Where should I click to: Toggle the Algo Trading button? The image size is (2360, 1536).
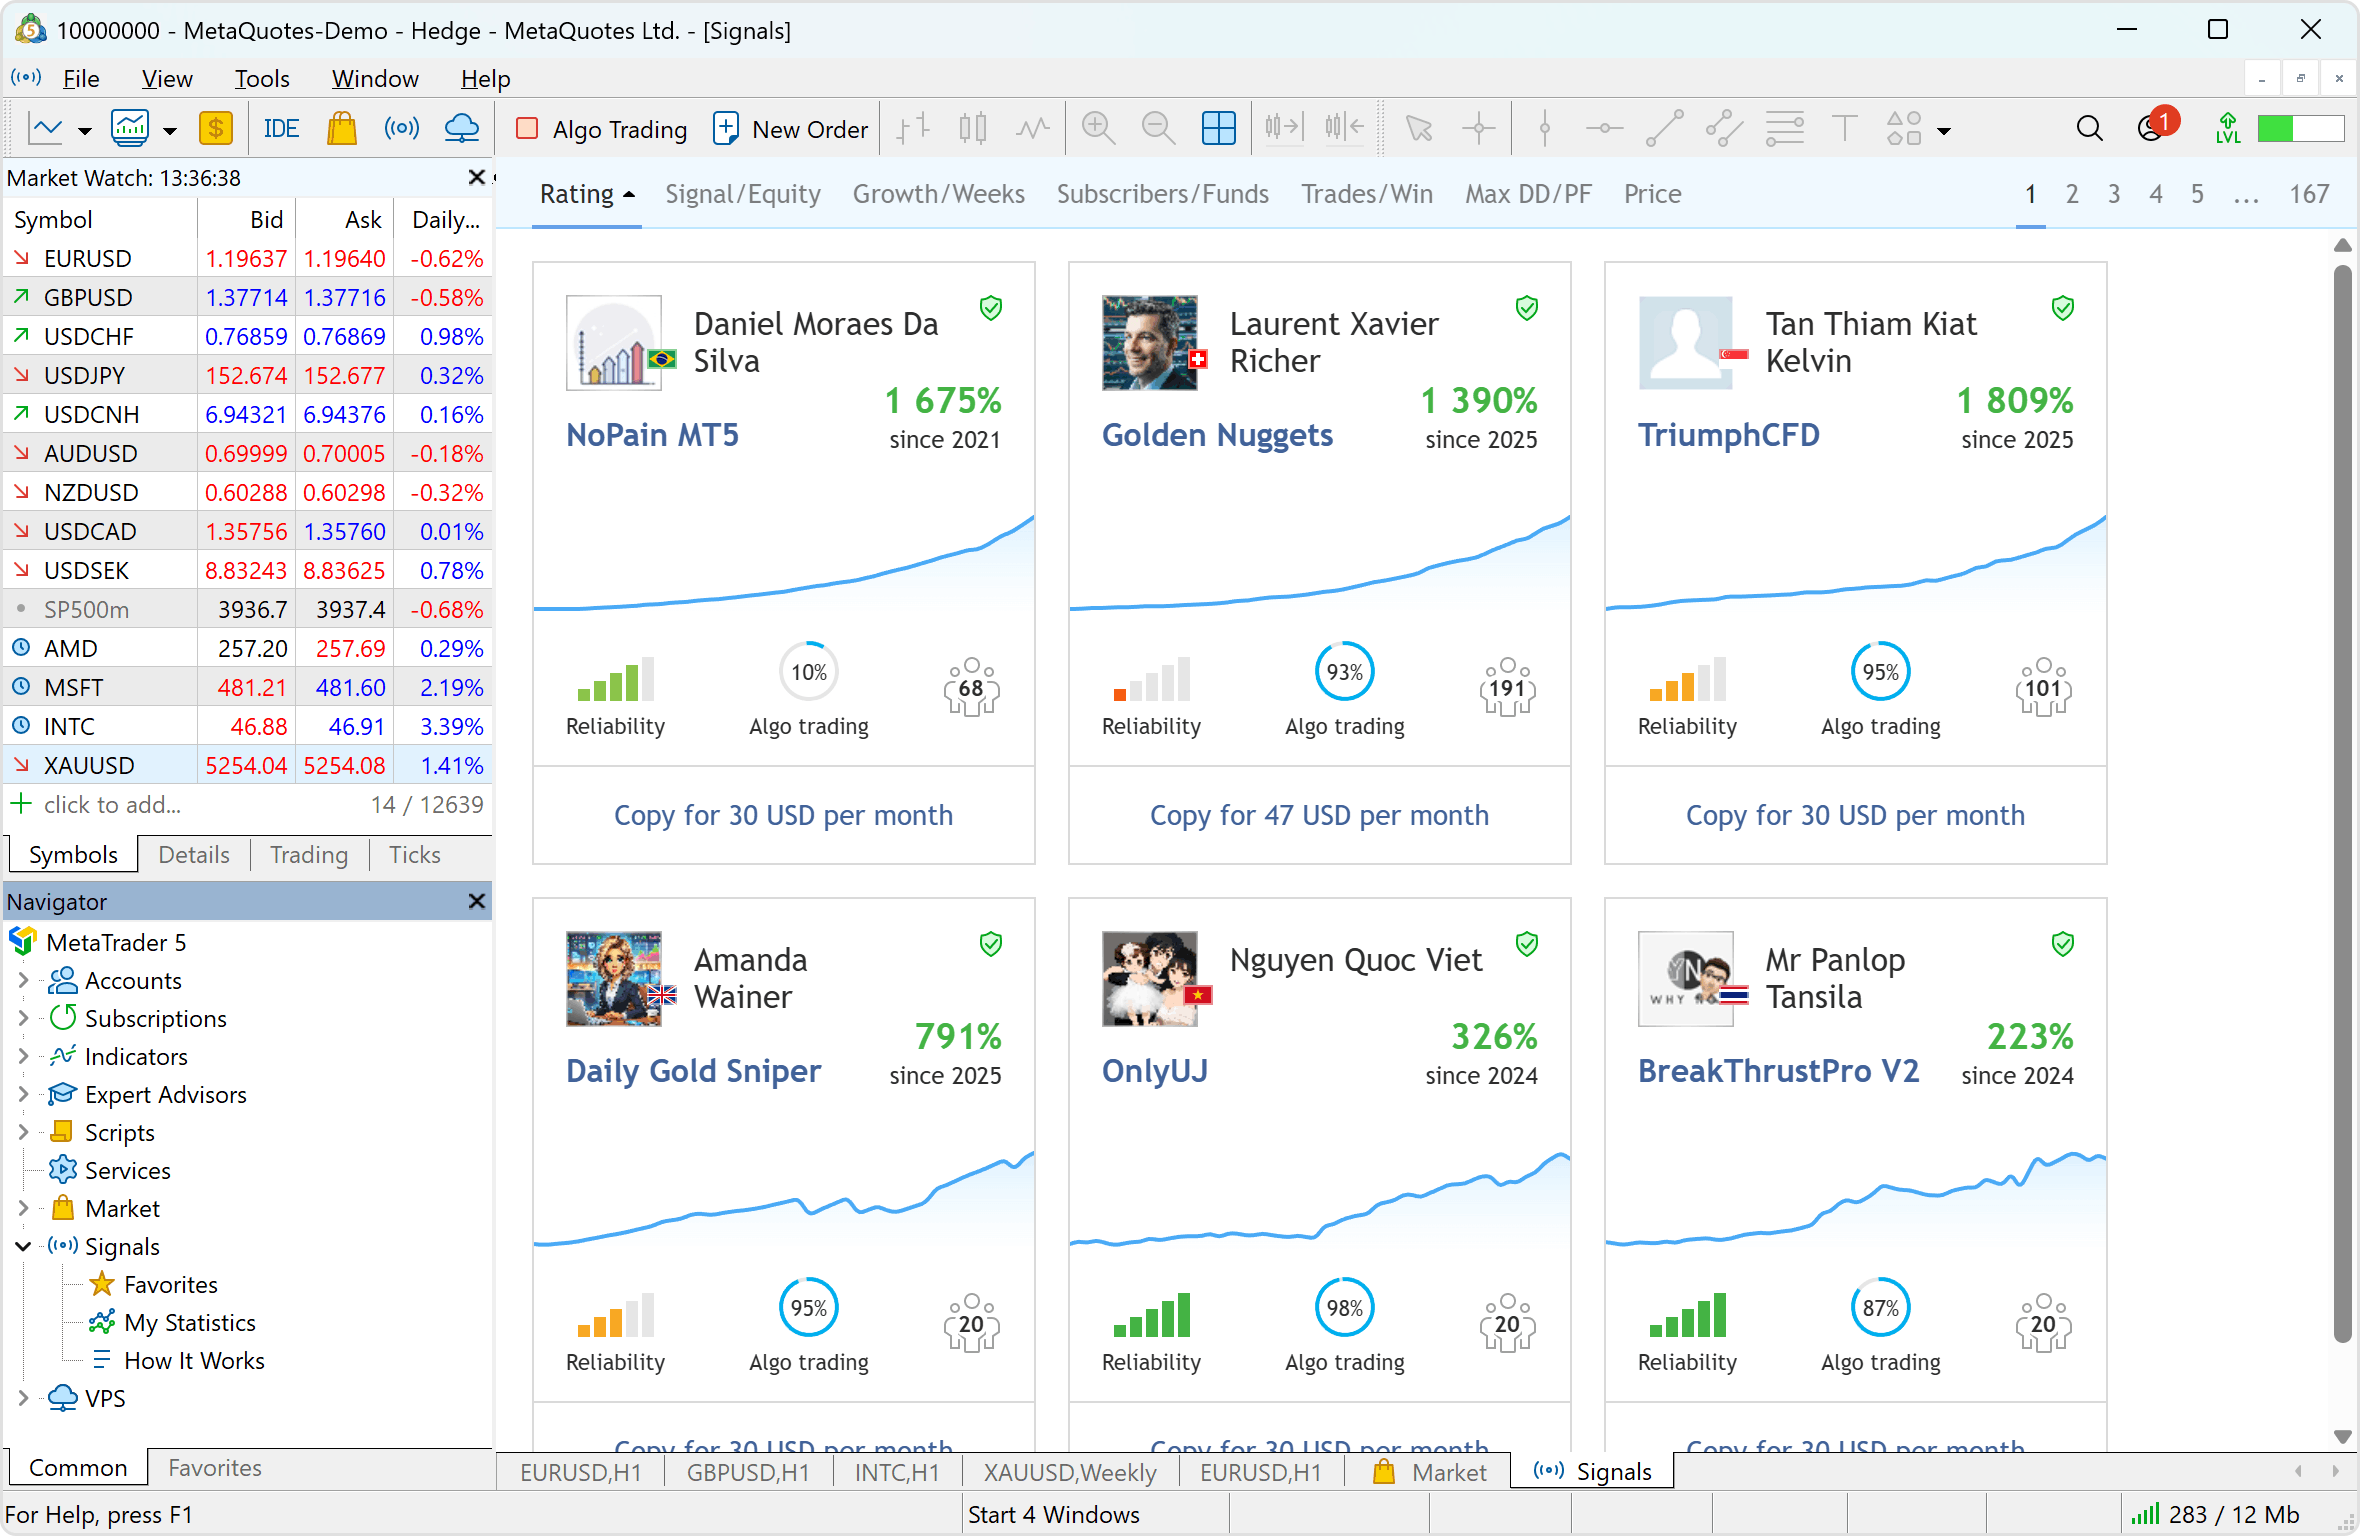pos(601,129)
